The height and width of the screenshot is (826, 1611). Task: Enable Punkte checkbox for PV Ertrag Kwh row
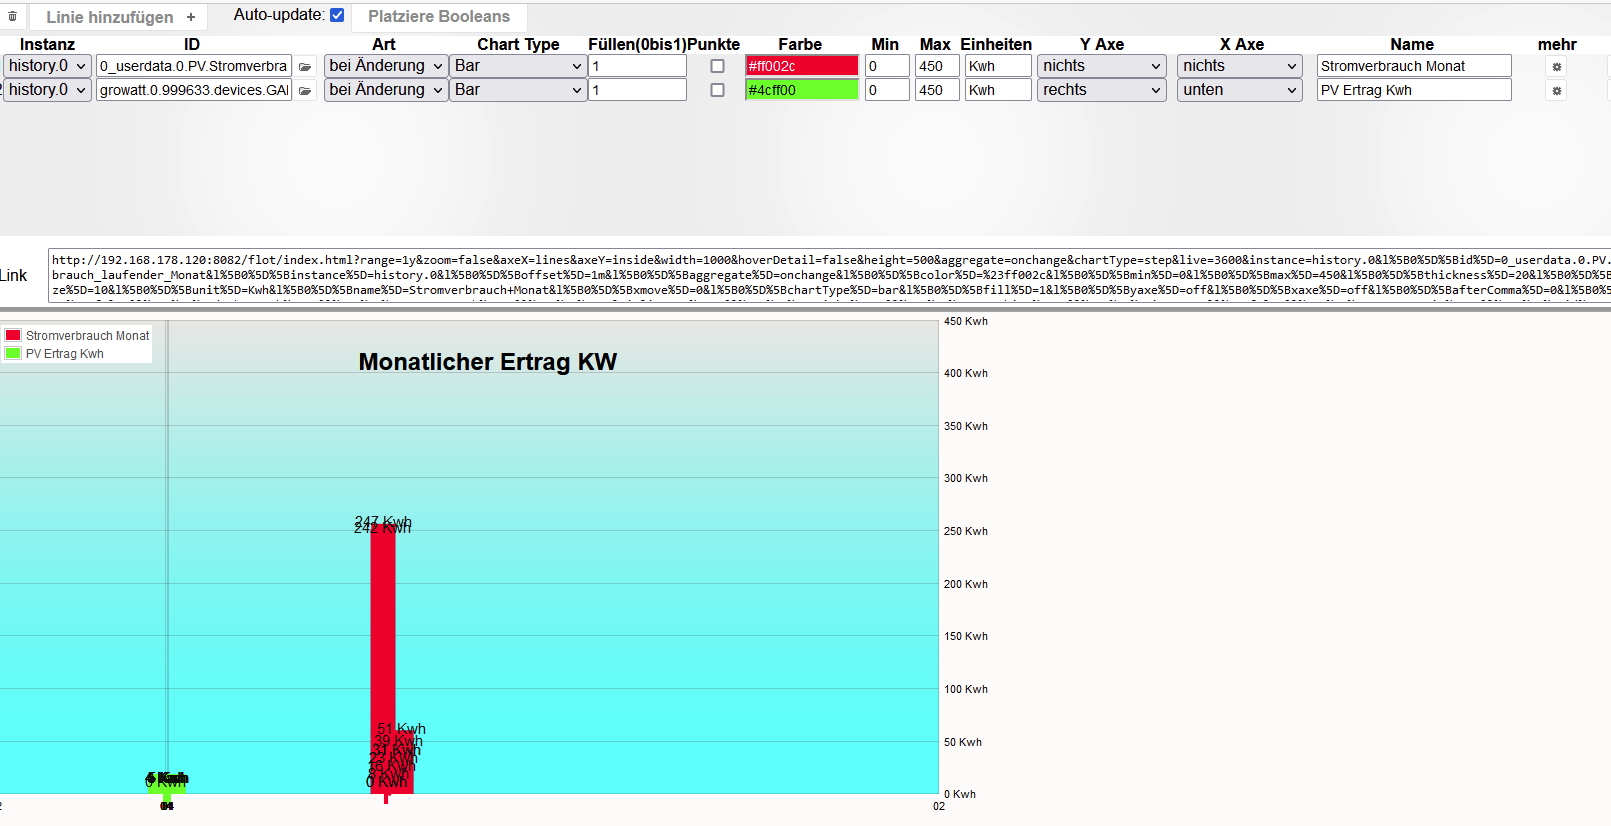click(x=717, y=90)
